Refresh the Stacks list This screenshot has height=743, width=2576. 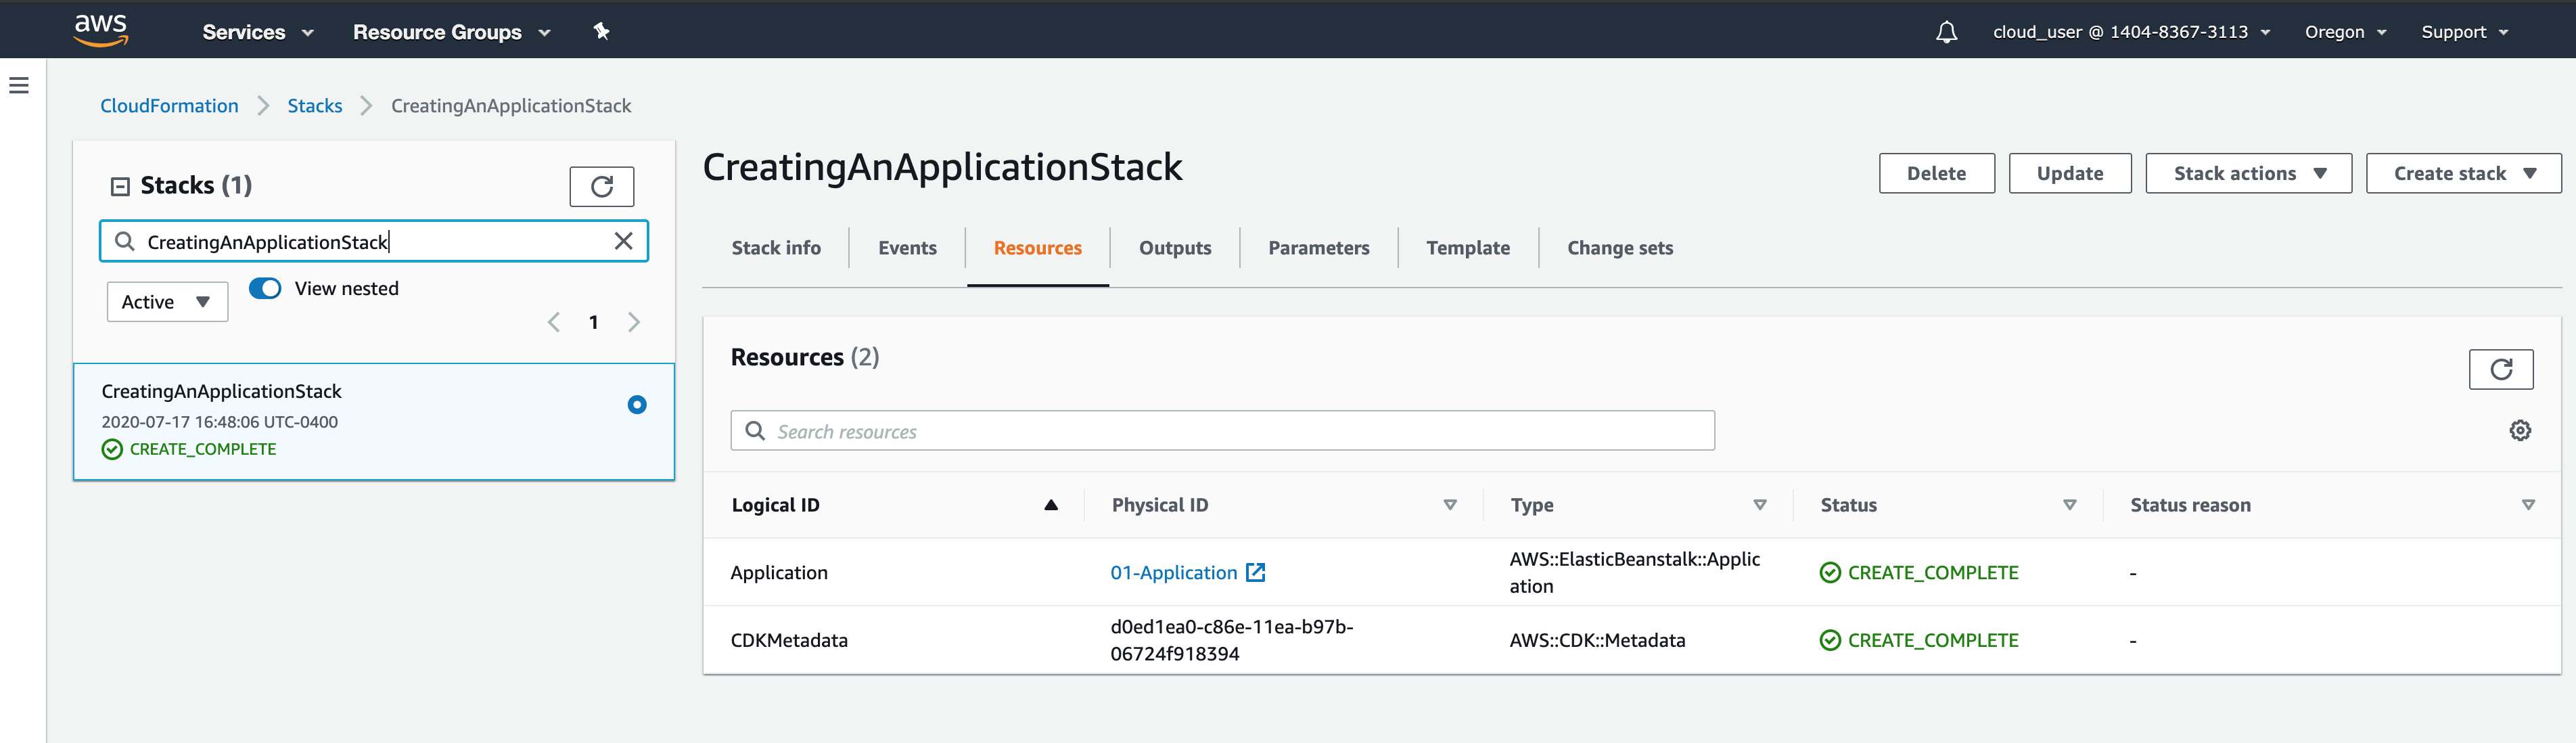click(601, 186)
